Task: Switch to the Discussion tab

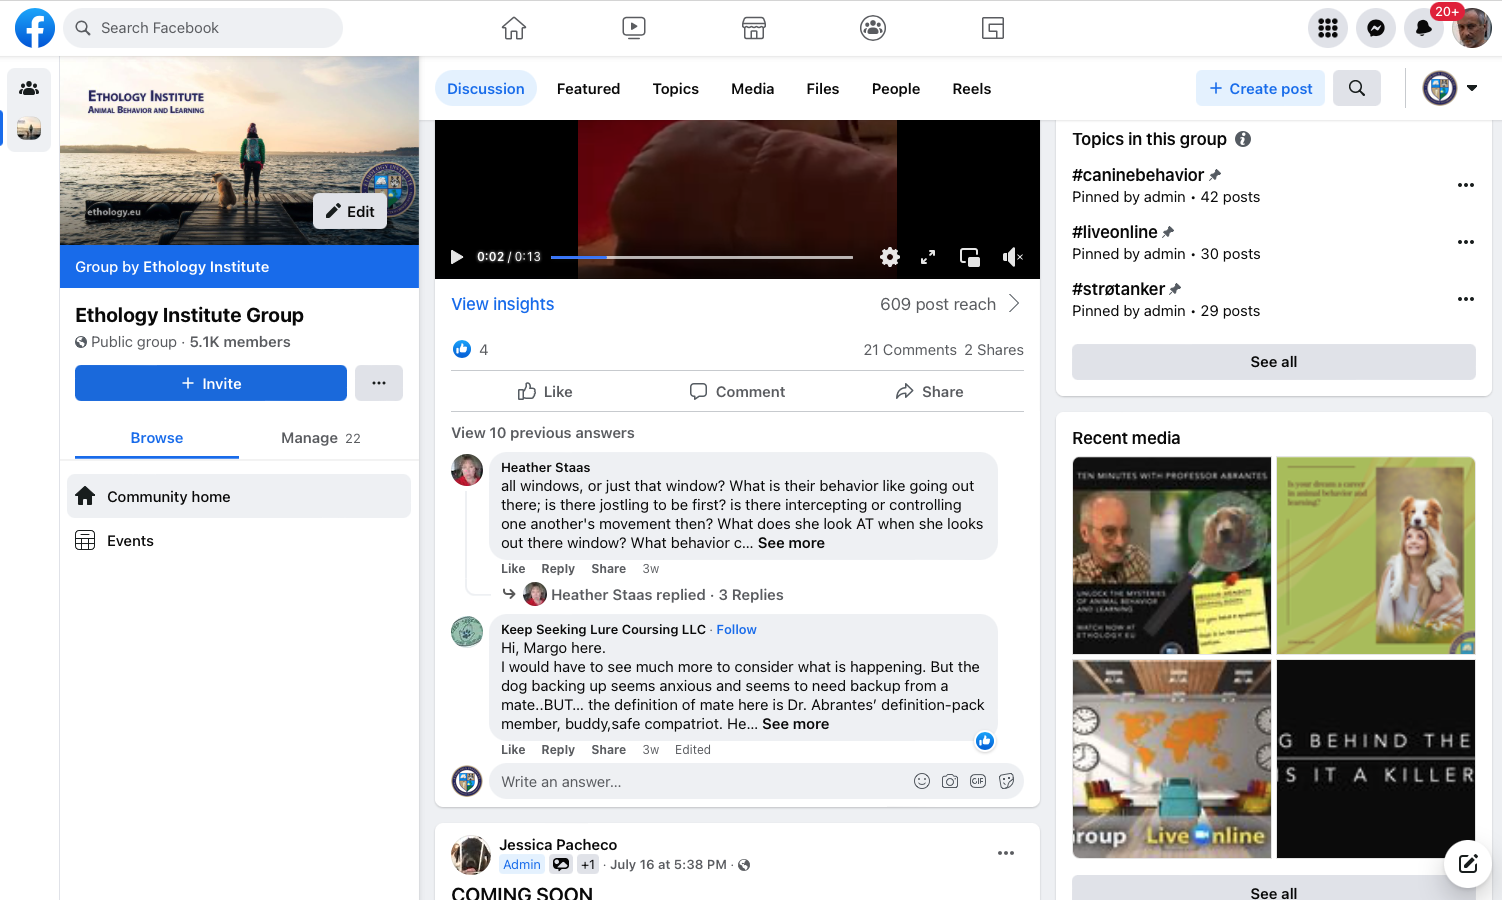Action: click(486, 89)
